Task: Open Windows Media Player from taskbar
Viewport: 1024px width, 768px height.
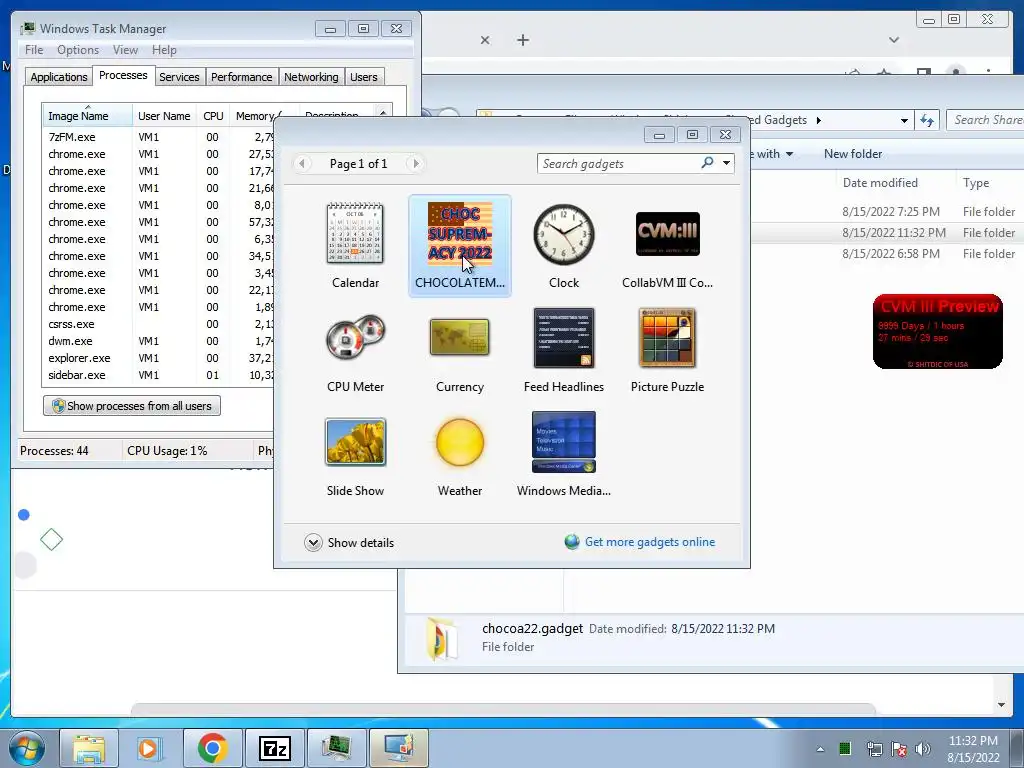Action: tap(149, 748)
